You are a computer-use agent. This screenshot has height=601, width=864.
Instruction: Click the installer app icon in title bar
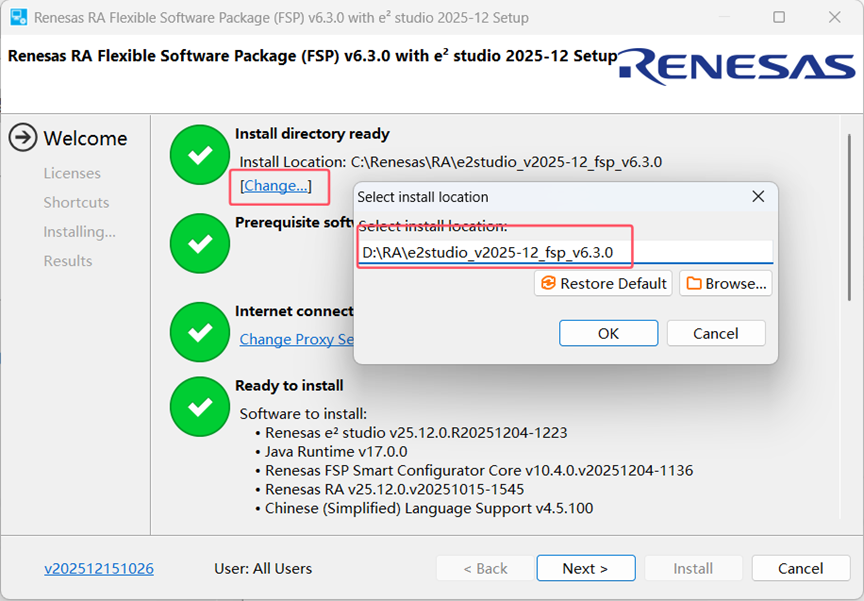(x=19, y=17)
